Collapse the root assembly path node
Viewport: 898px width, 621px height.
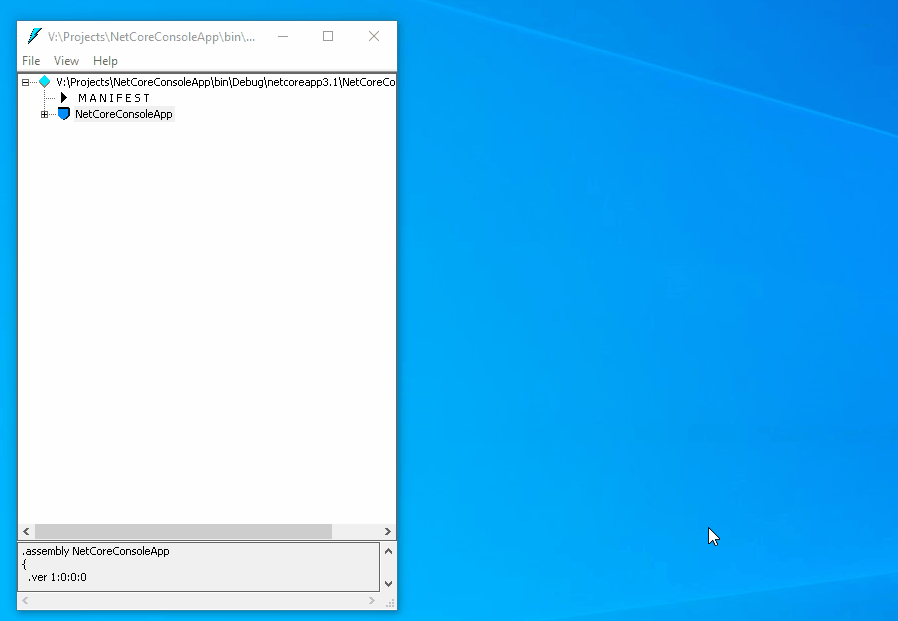[26, 82]
